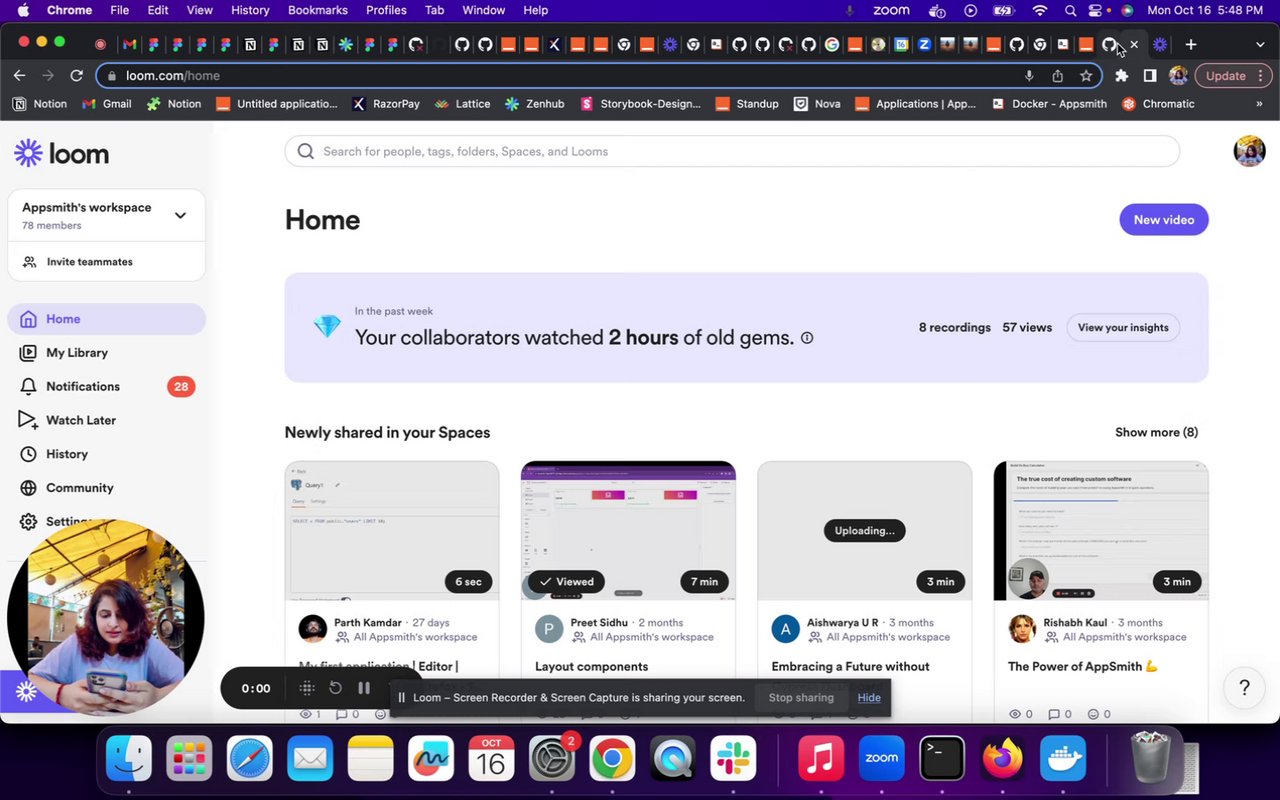The image size is (1280, 800).
Task: Click the drag-handle grid icon on recorder
Action: [307, 688]
